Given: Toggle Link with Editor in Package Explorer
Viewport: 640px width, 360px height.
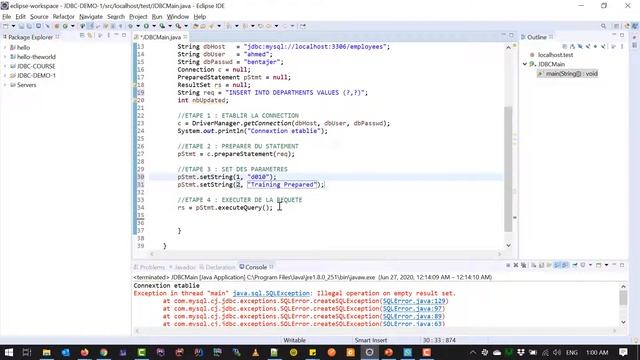Looking at the screenshot, I should tap(89, 36).
